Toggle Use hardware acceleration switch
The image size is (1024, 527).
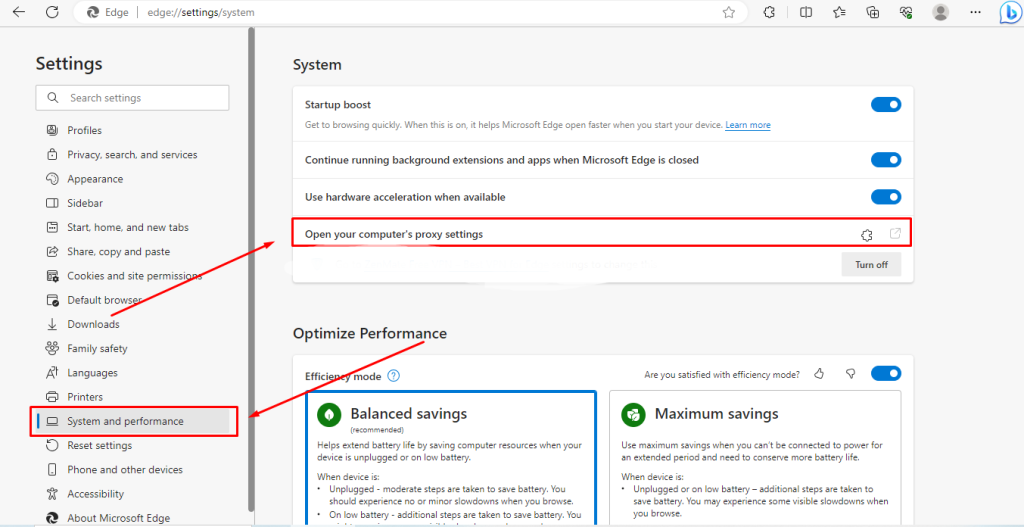point(886,197)
